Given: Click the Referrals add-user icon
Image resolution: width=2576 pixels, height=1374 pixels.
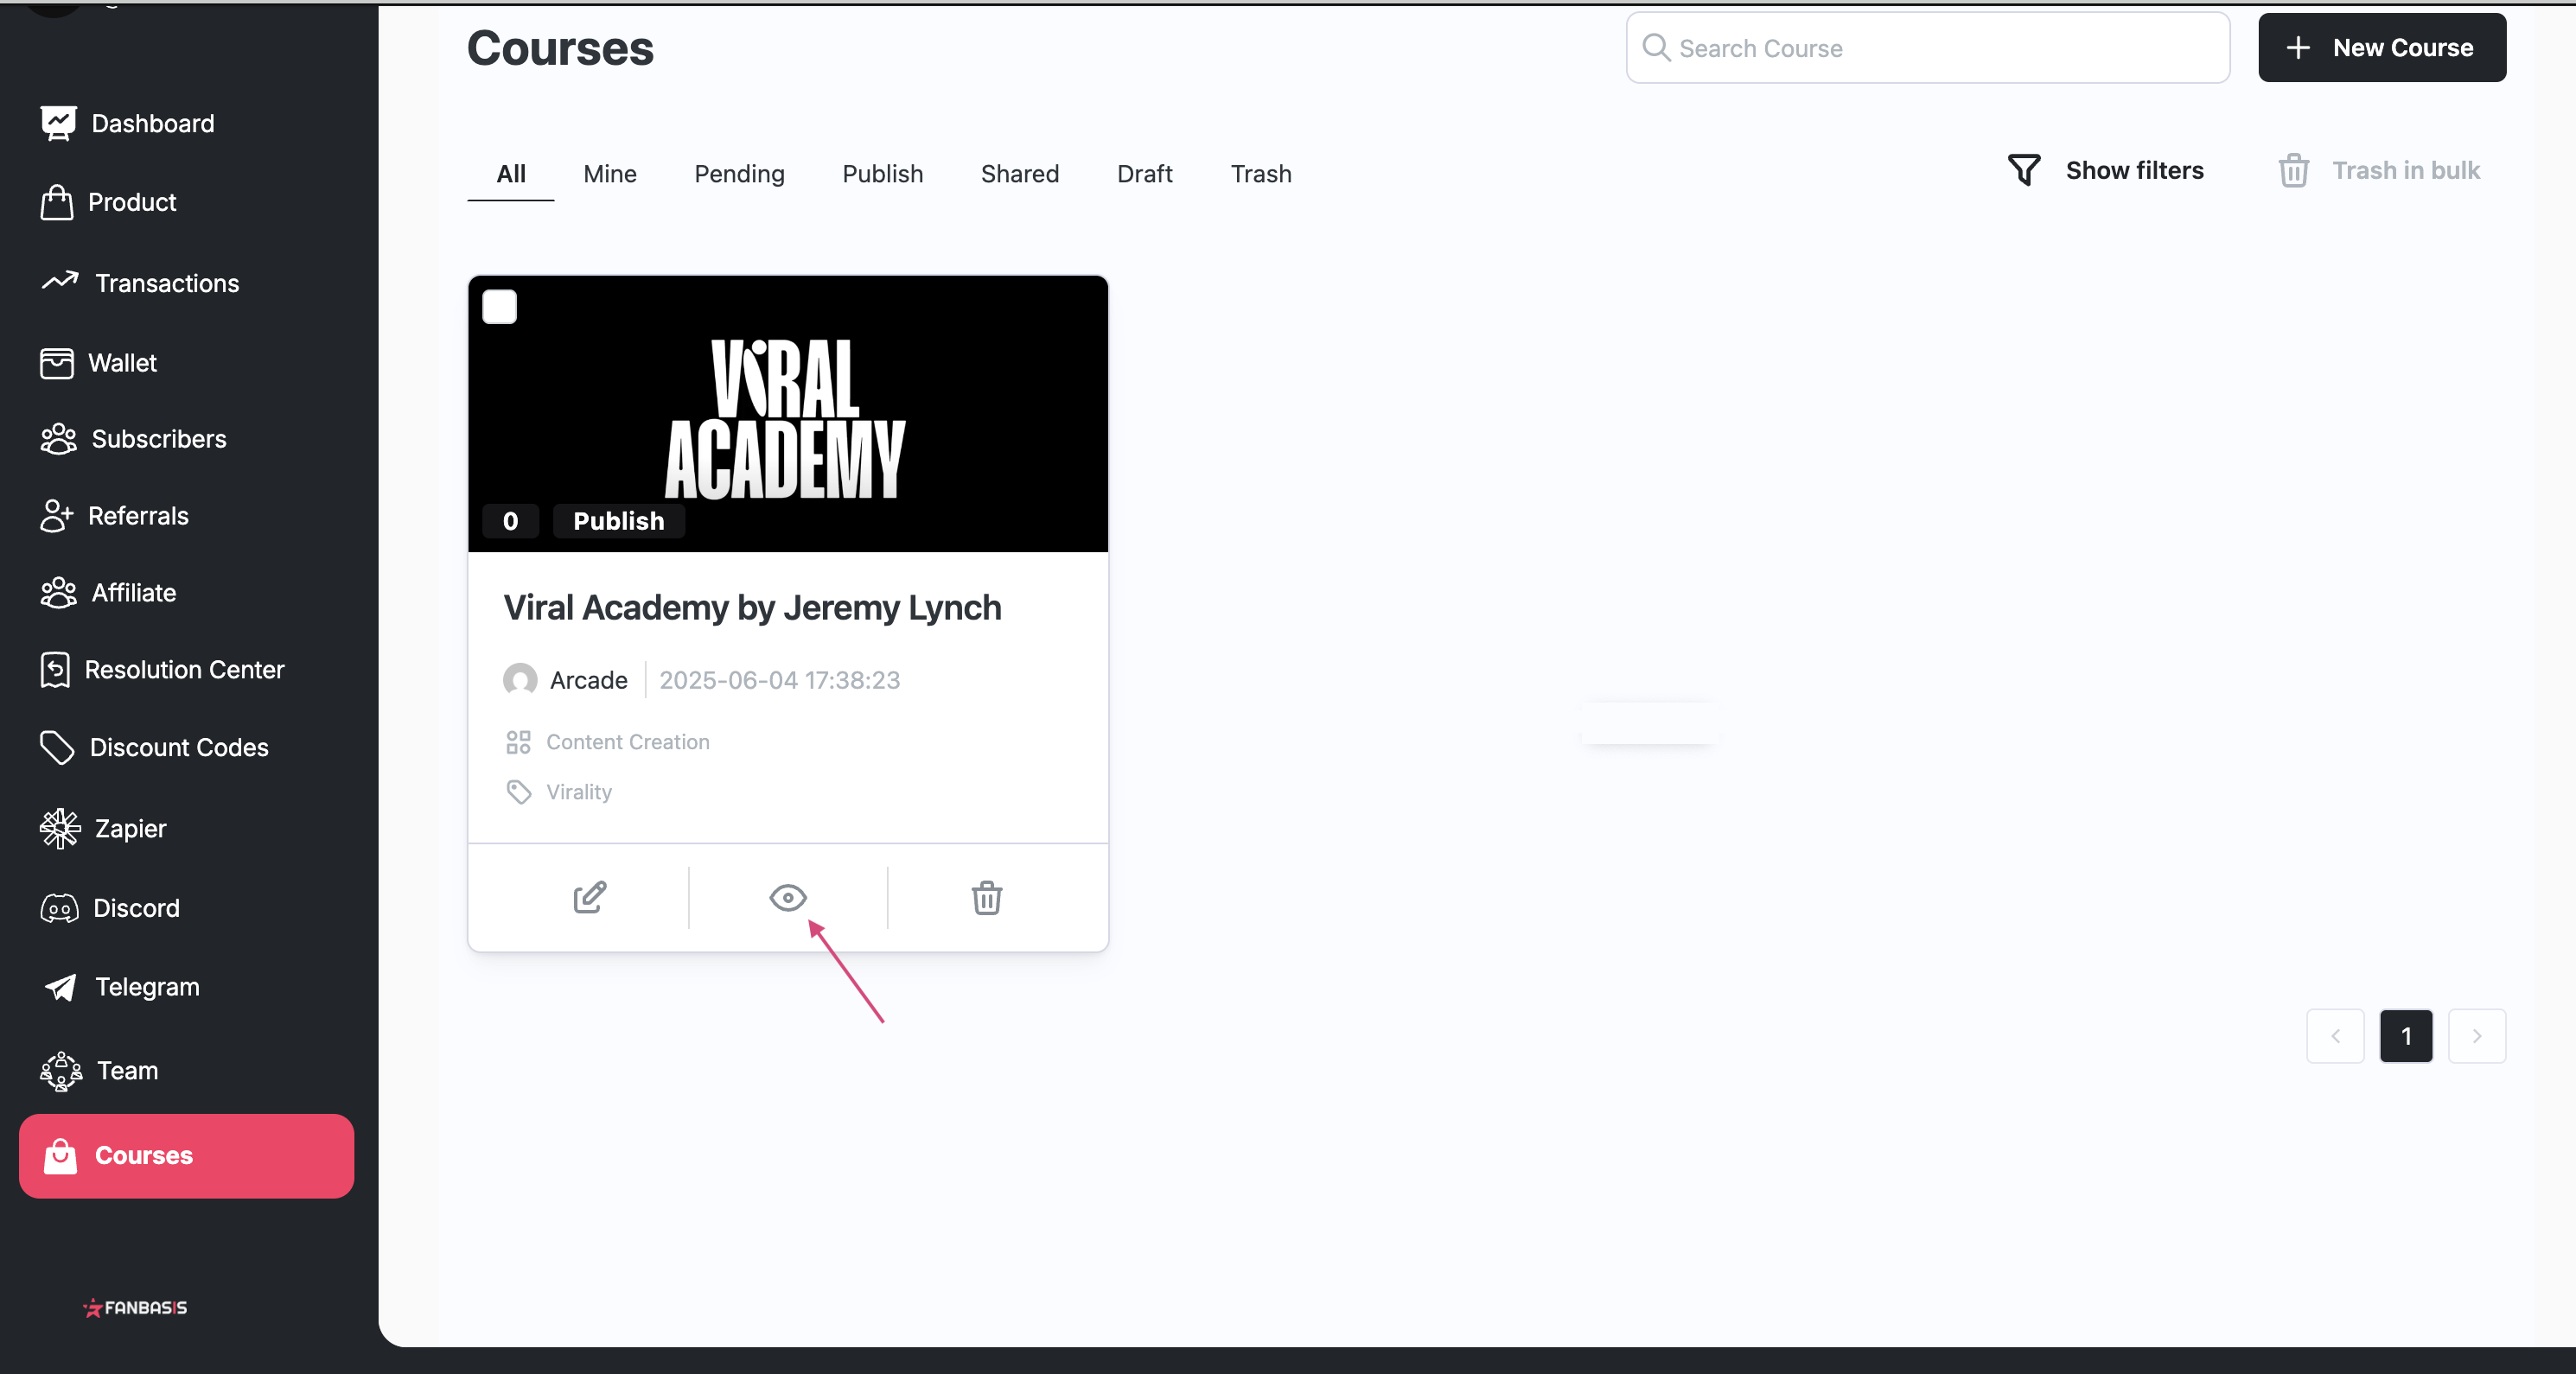Looking at the screenshot, I should click(x=56, y=516).
